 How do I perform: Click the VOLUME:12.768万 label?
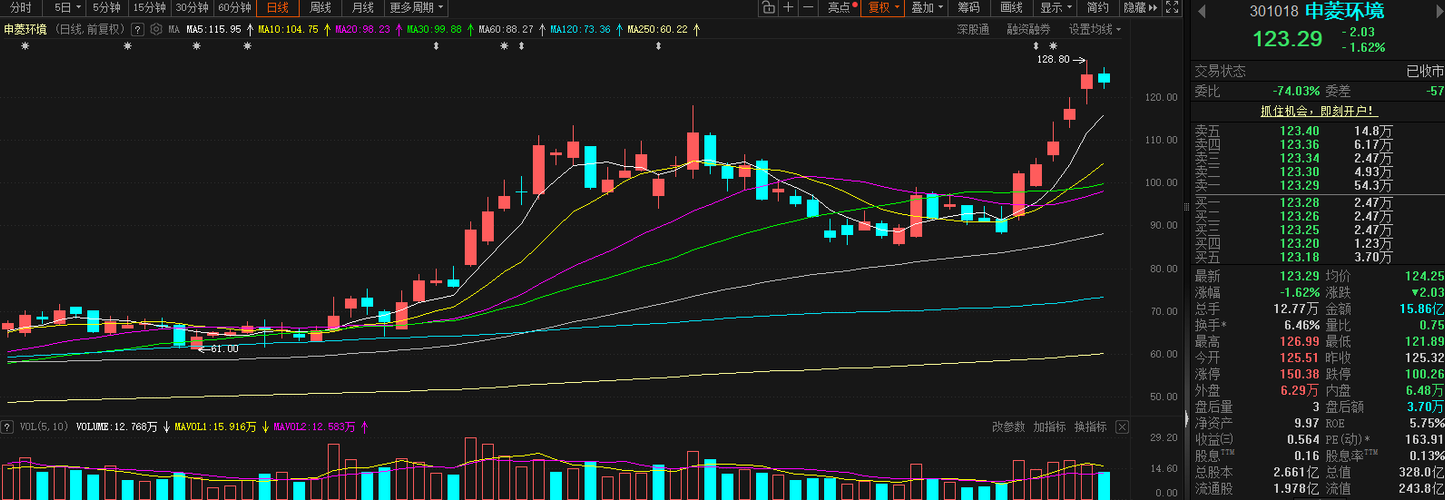point(117,427)
